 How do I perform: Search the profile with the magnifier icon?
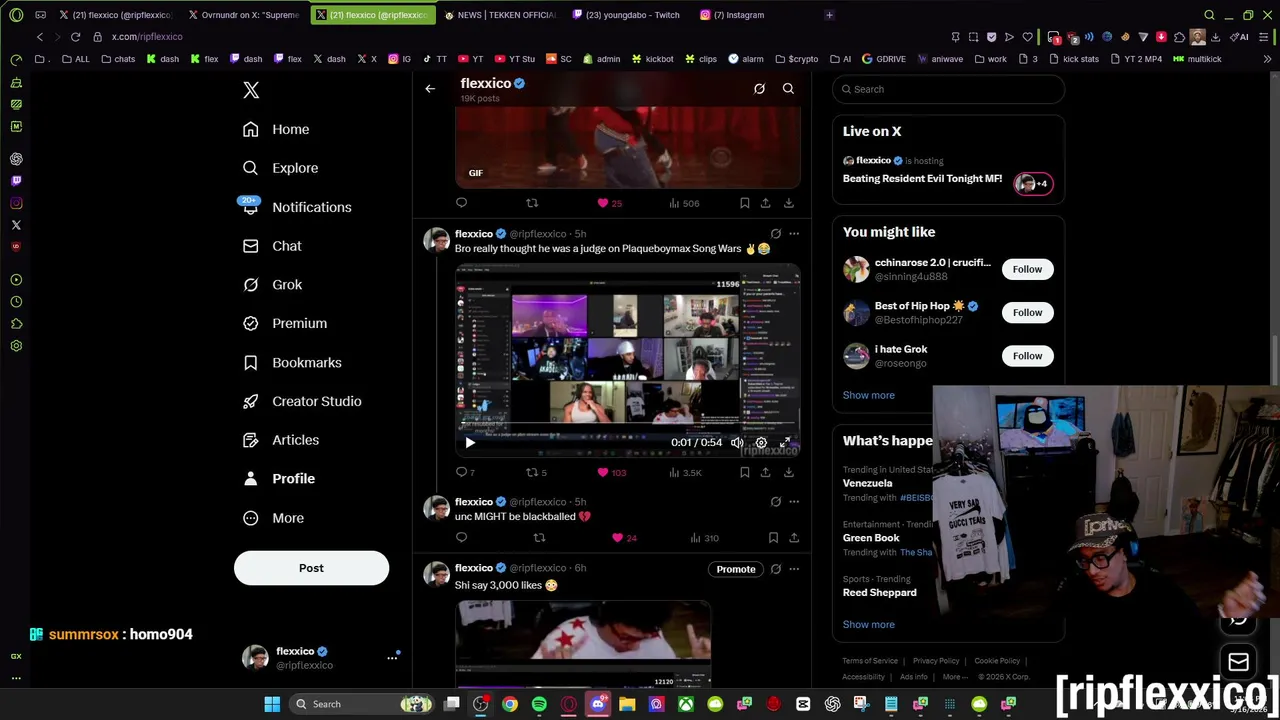tap(788, 89)
